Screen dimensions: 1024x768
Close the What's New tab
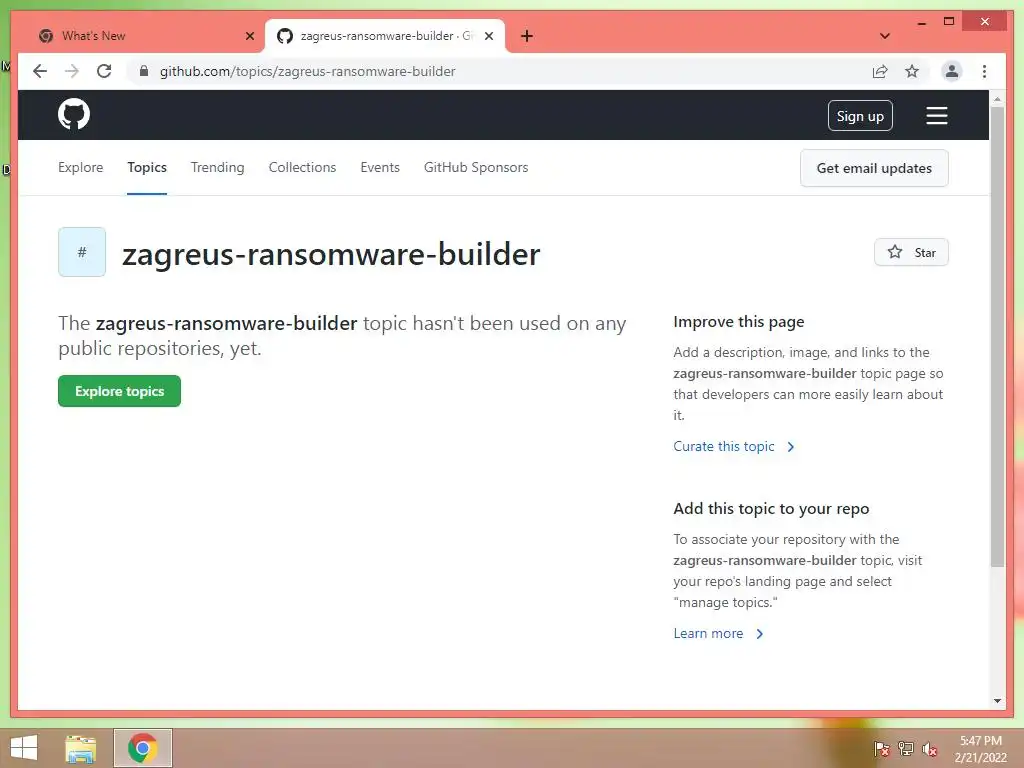(249, 36)
